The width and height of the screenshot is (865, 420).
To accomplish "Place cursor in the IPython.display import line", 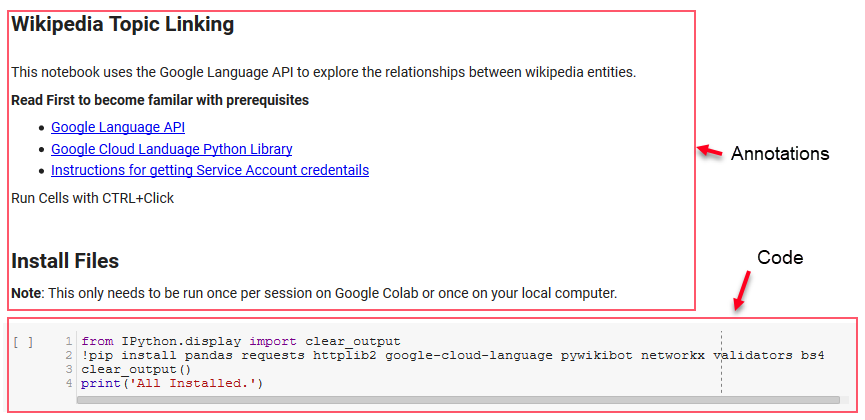I will 240,342.
